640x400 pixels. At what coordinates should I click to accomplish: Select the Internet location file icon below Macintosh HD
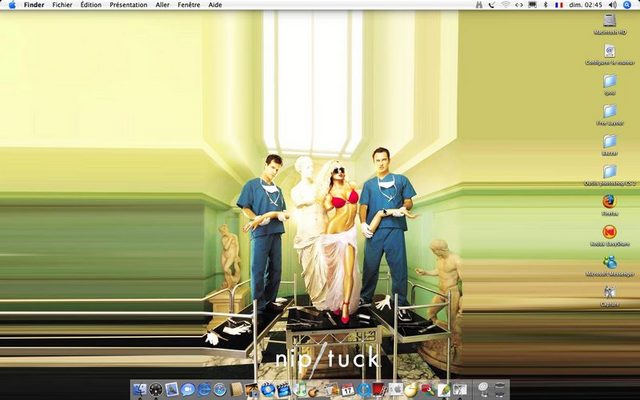(610, 51)
